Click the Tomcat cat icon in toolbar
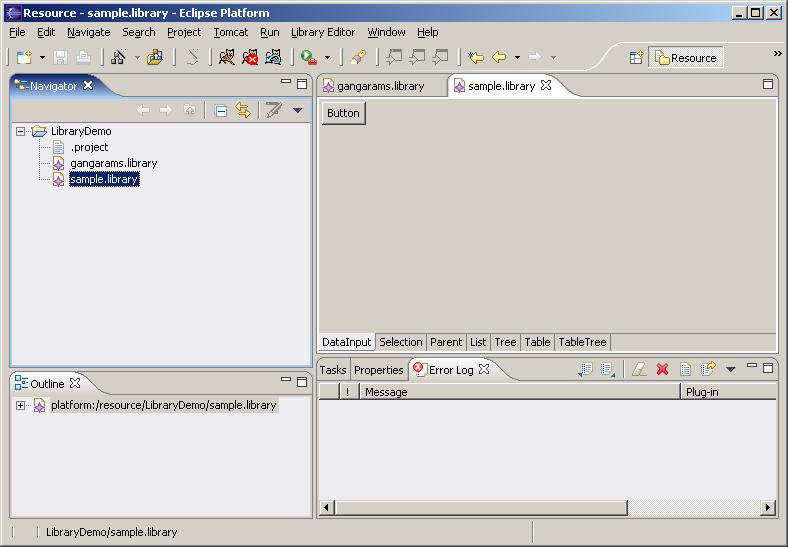 (227, 58)
